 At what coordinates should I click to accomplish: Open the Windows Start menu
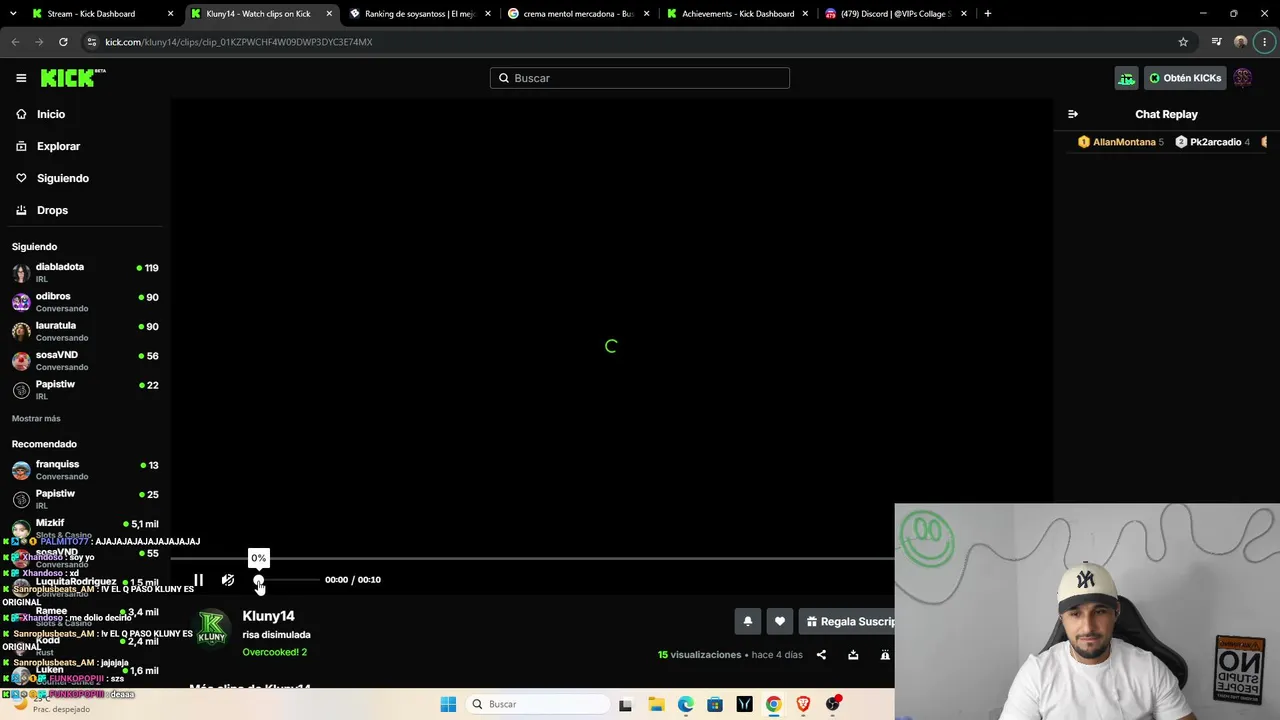coord(448,704)
